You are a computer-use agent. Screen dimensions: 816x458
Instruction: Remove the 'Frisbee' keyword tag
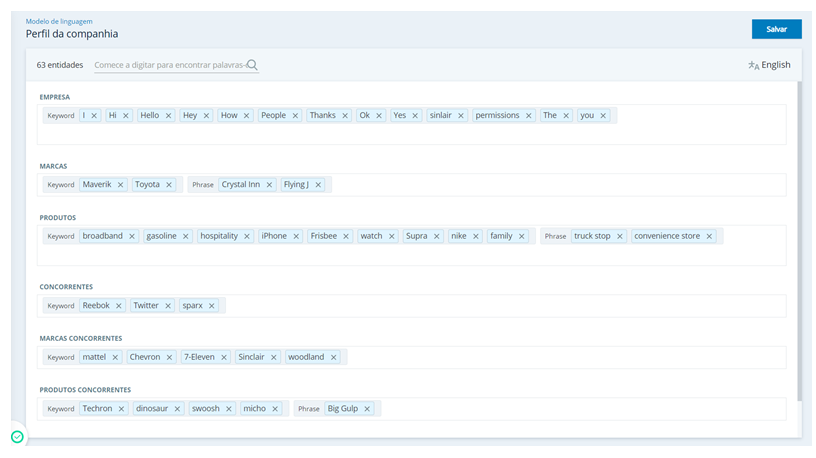346,236
